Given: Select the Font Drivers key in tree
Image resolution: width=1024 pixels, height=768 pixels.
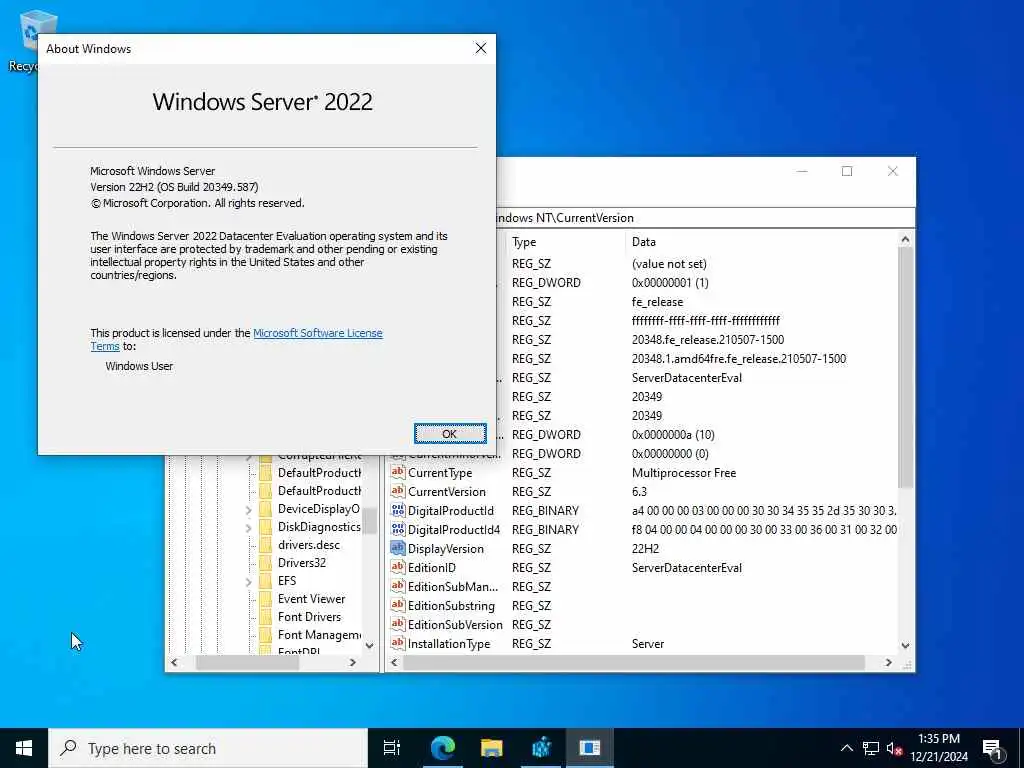Looking at the screenshot, I should tap(310, 616).
